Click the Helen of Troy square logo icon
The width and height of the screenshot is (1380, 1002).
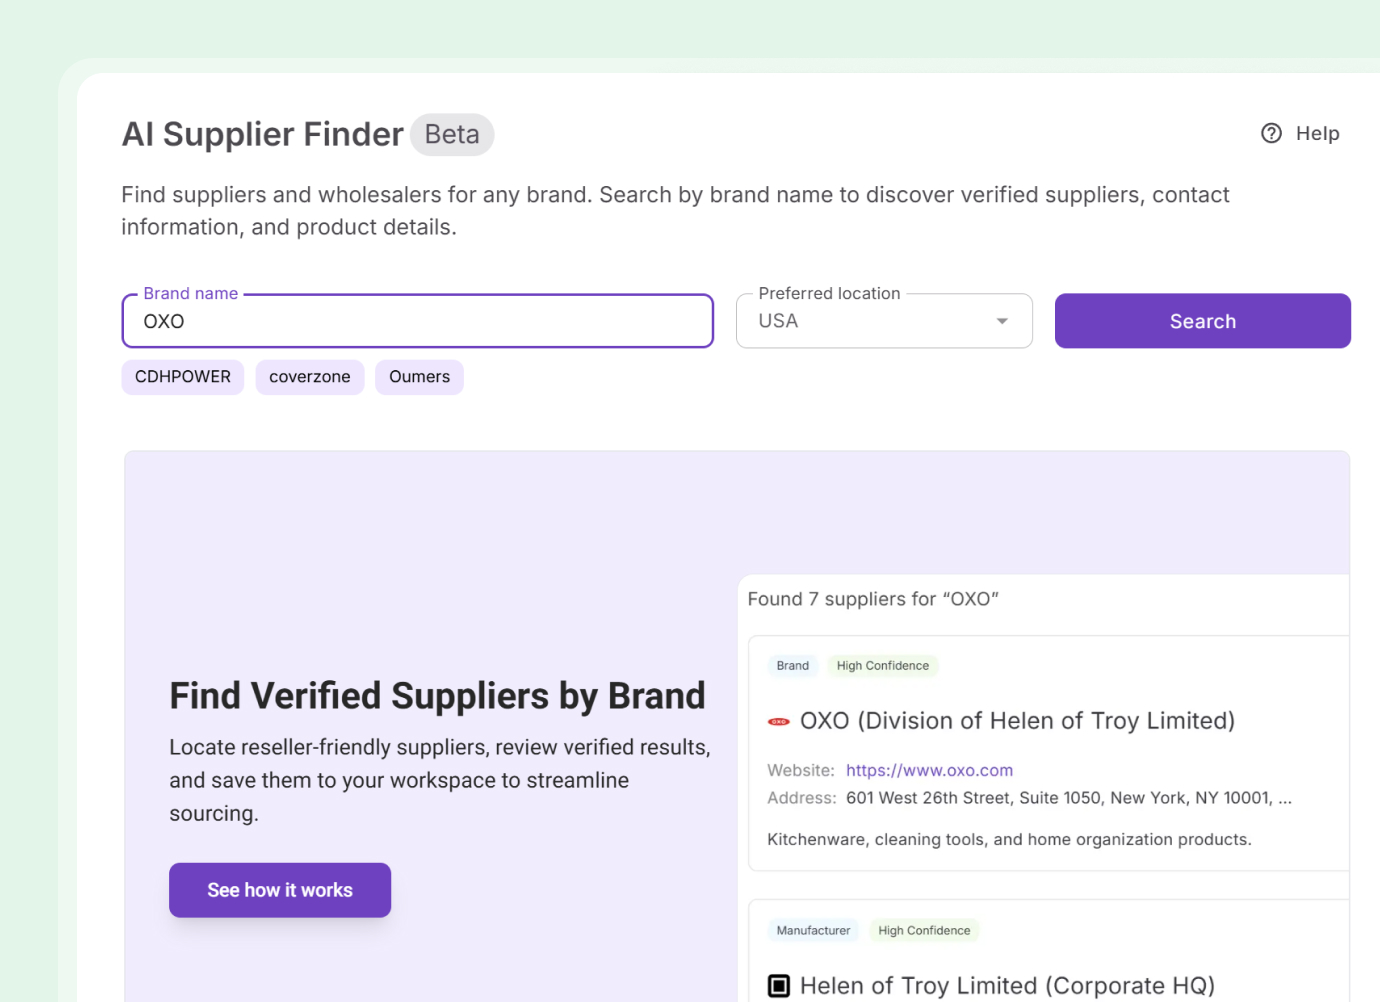pyautogui.click(x=779, y=986)
